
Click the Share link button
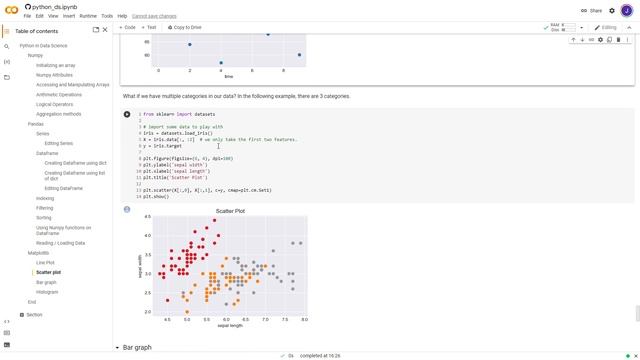click(591, 11)
